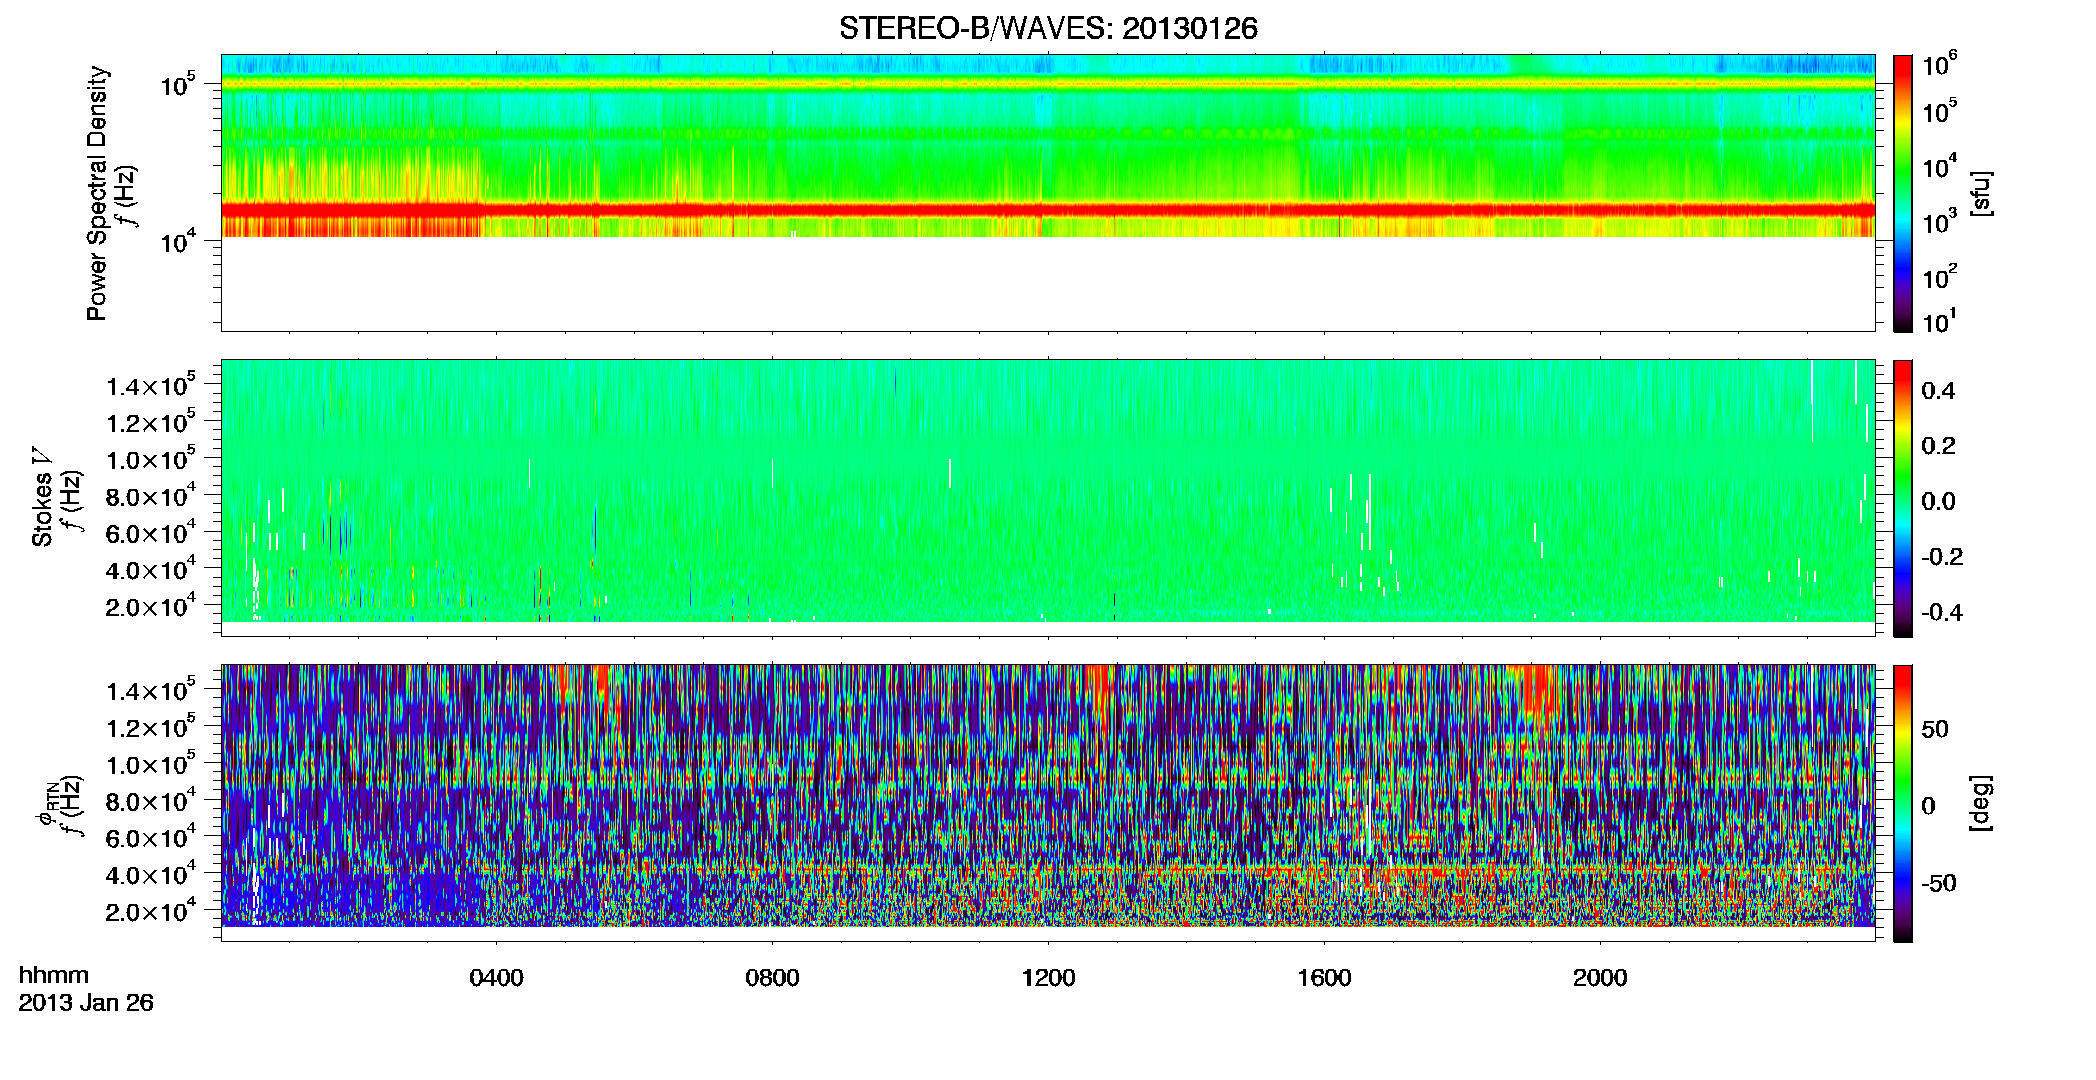Click the bottom [deg] unit label
Viewport: 2096px width, 1080px height.
[1981, 803]
